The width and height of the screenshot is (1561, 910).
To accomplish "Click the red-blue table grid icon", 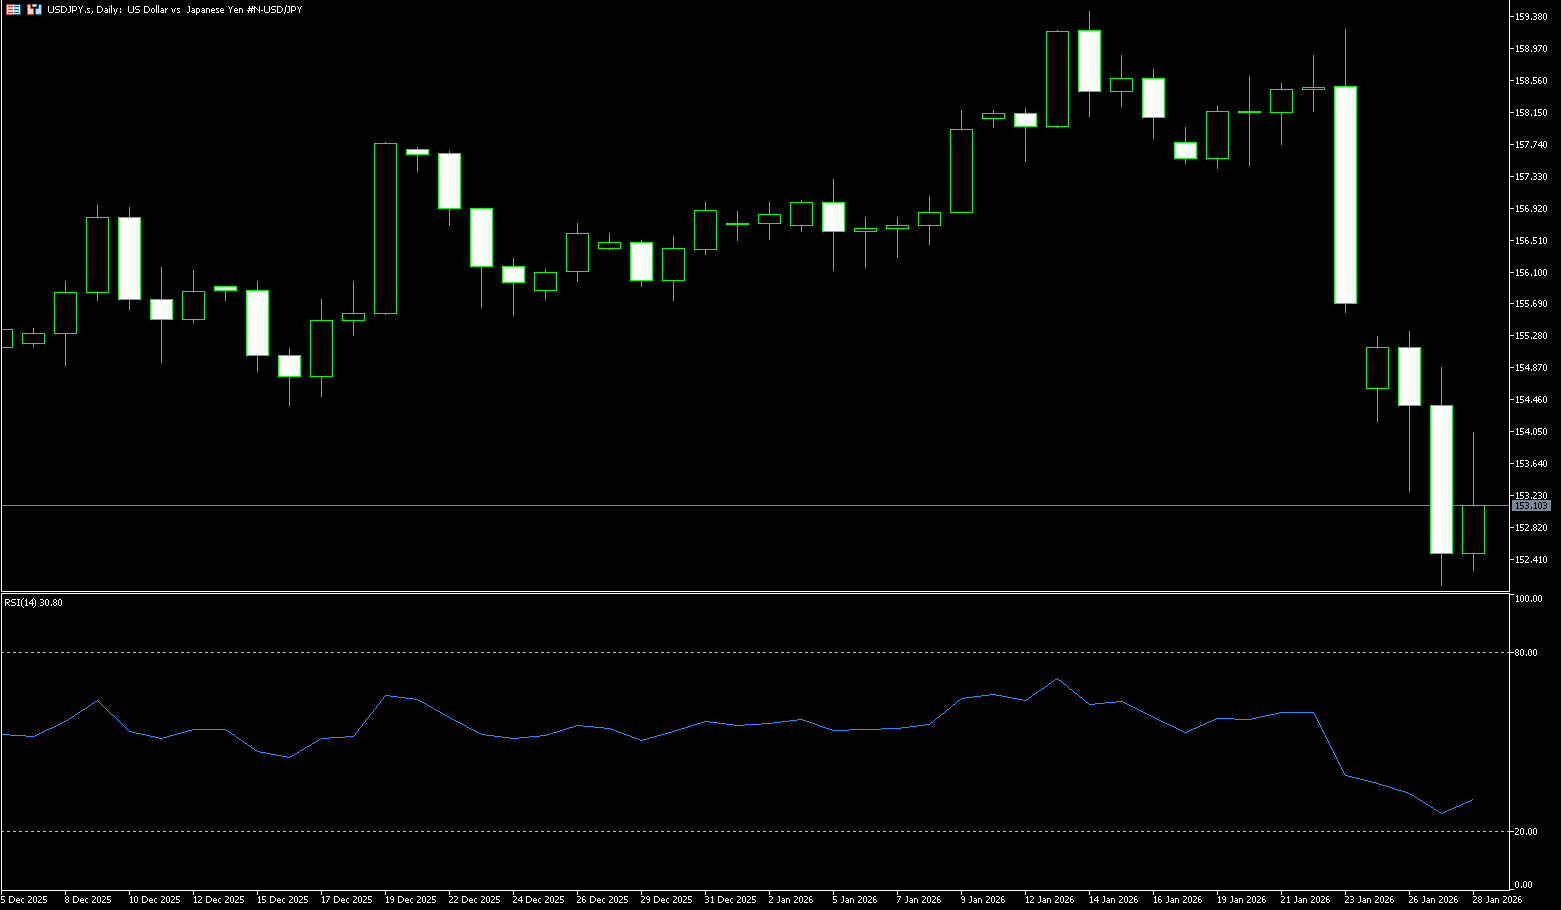I will click(x=13, y=9).
